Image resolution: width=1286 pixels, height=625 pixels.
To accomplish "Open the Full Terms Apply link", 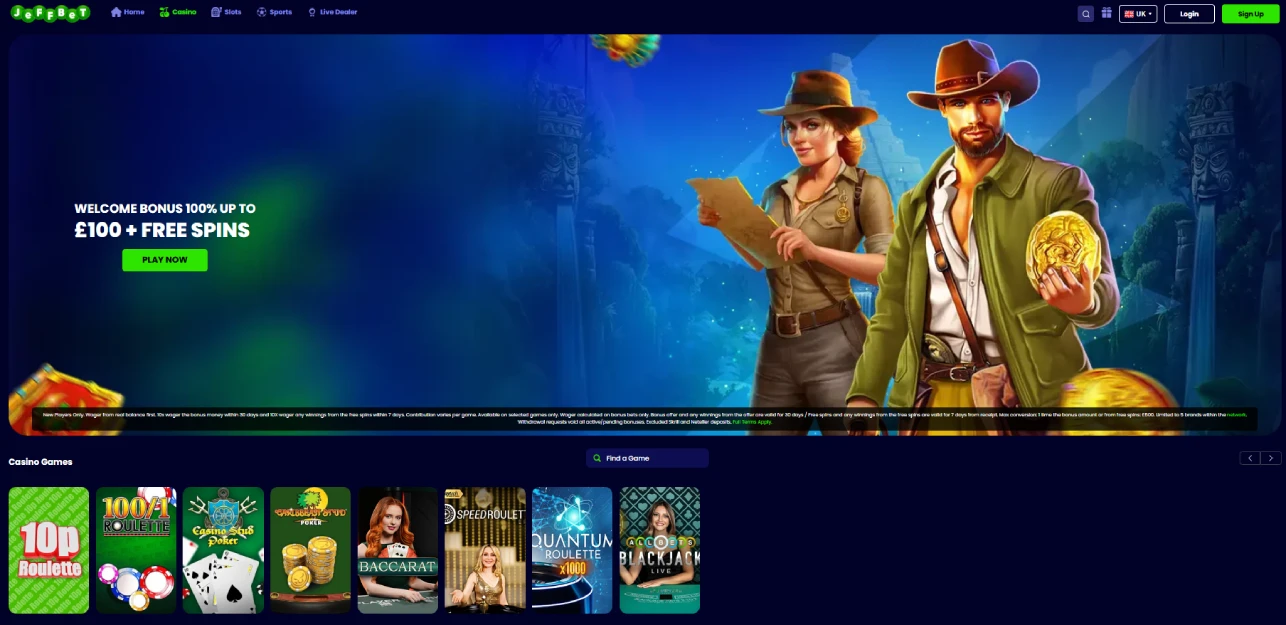I will (x=752, y=422).
